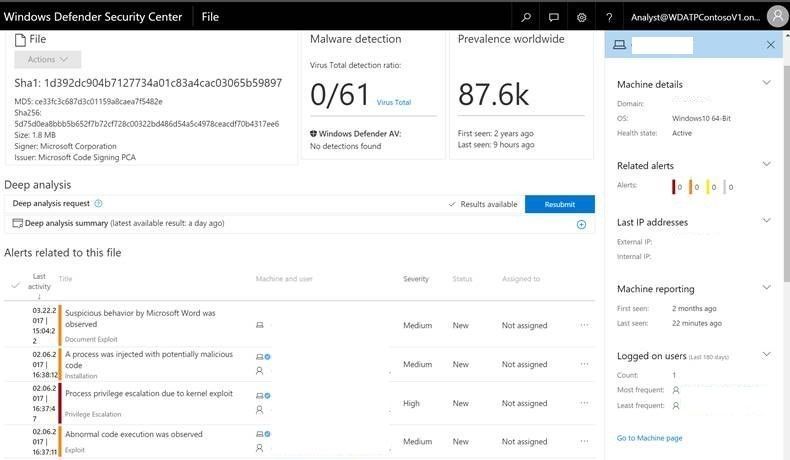Click user icon in process injected alert row
The image size is (790, 460).
coord(259,371)
